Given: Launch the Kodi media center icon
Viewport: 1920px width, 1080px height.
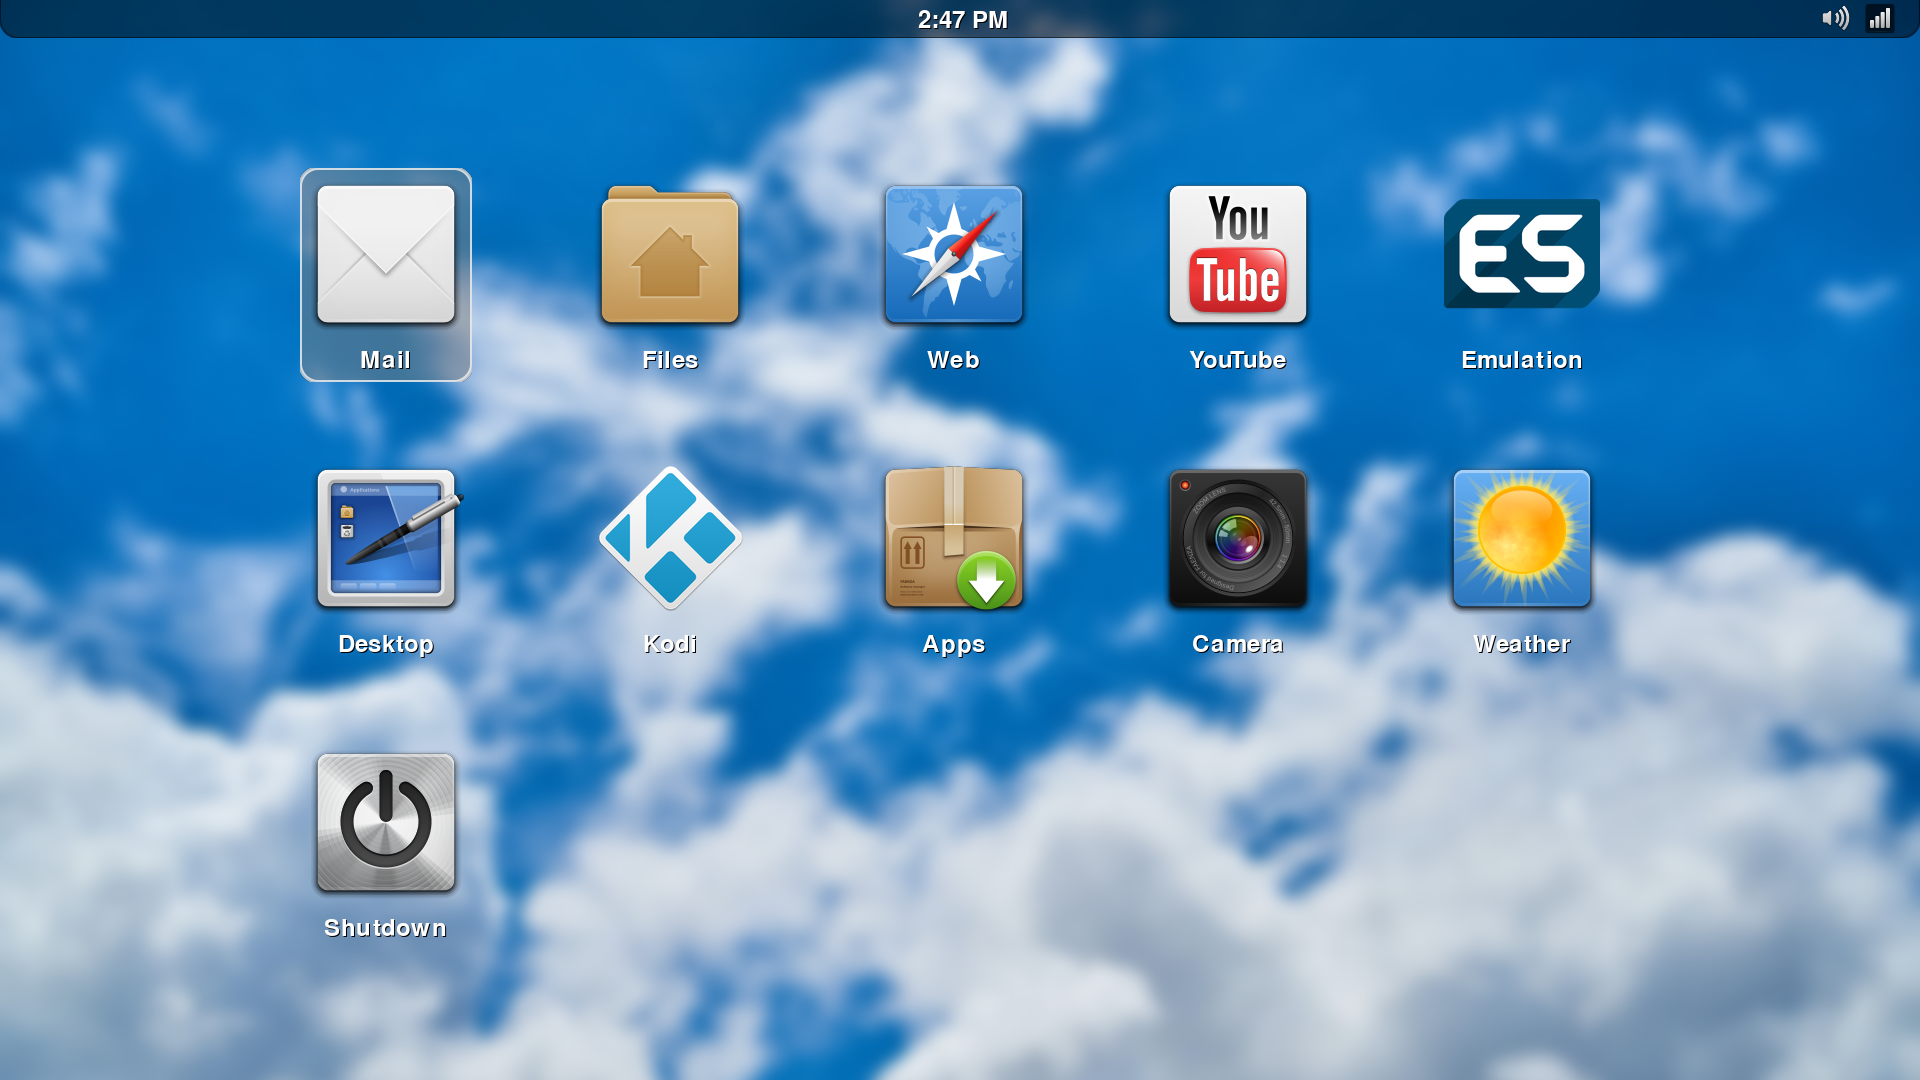Looking at the screenshot, I should point(670,538).
